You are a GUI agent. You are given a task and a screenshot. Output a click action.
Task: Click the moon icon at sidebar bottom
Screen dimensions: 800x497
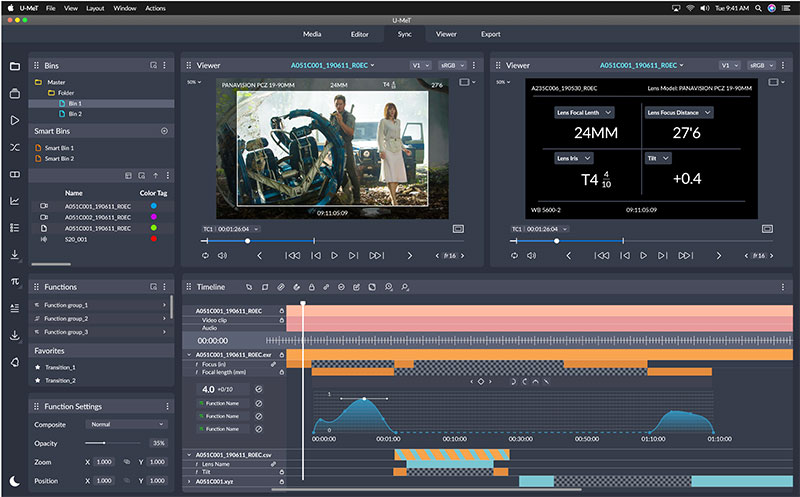tap(14, 480)
